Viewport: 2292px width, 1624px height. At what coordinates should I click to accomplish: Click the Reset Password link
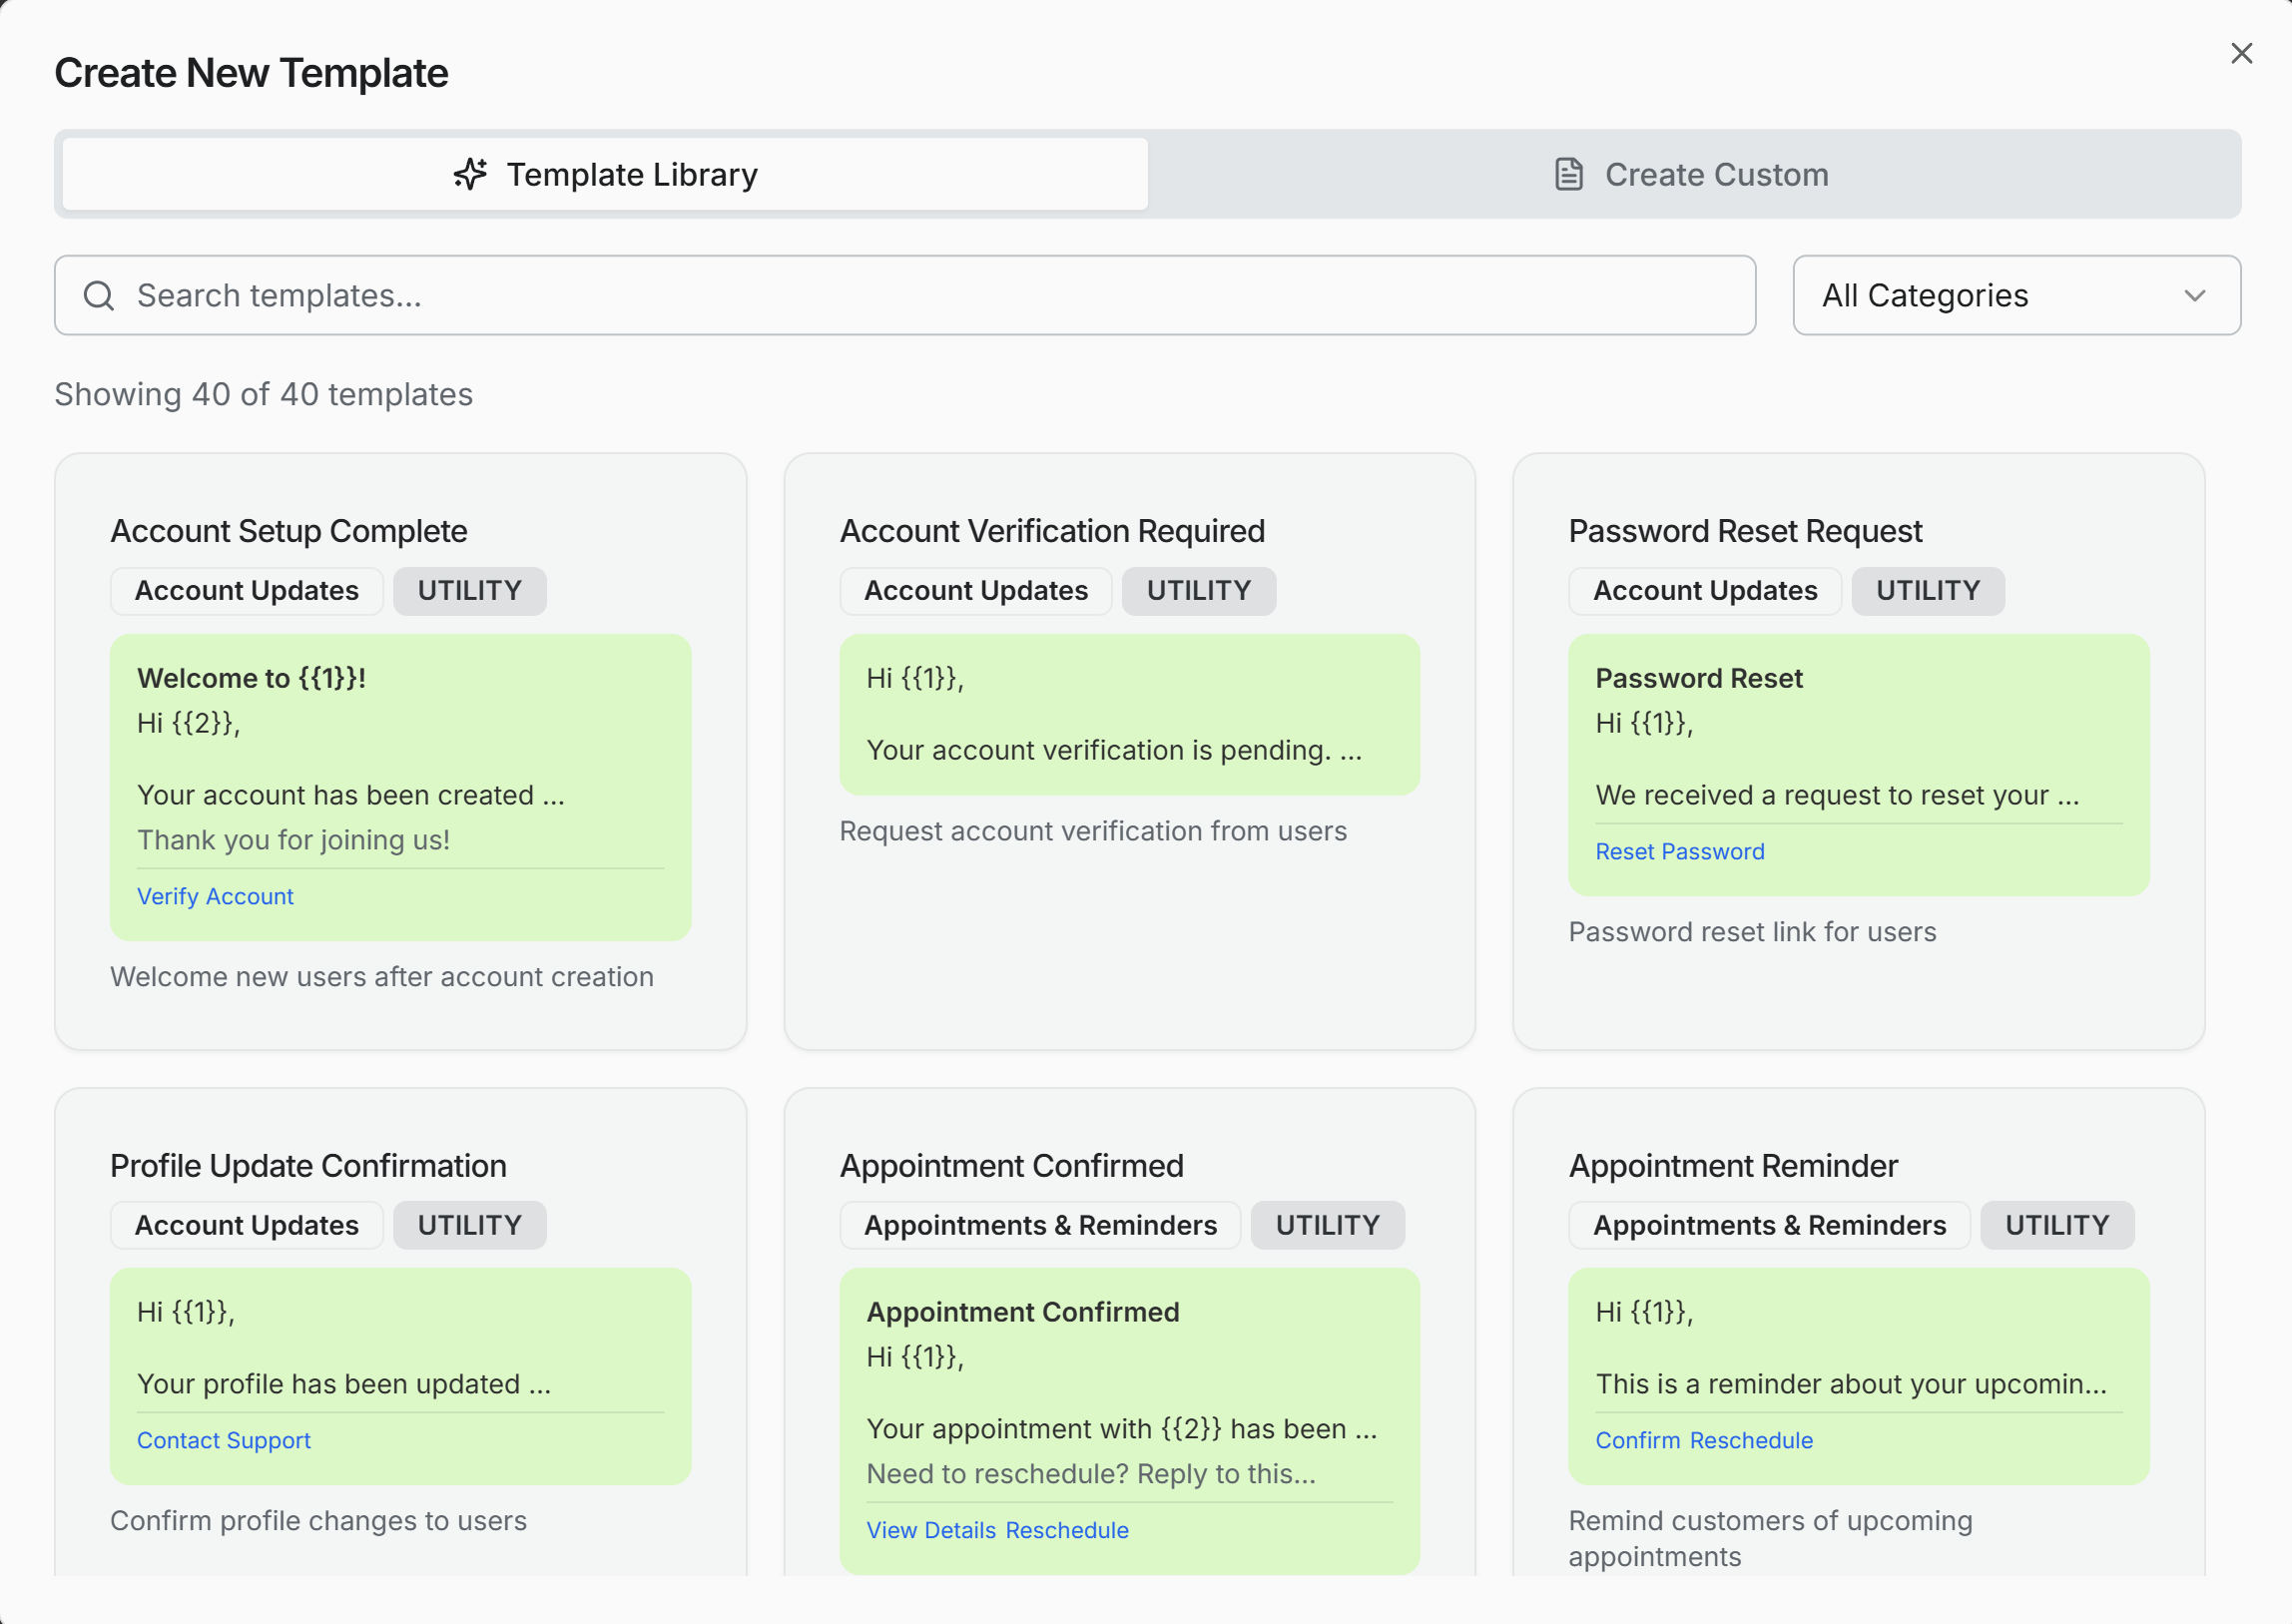click(1679, 851)
